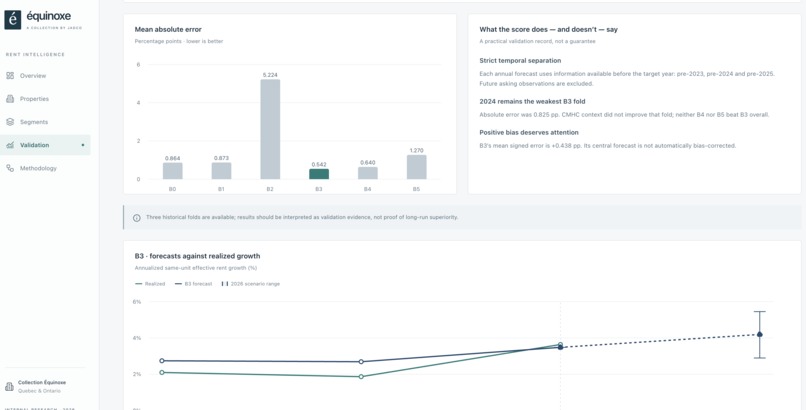Select the Methodology icon
The height and width of the screenshot is (410, 806).
10,168
